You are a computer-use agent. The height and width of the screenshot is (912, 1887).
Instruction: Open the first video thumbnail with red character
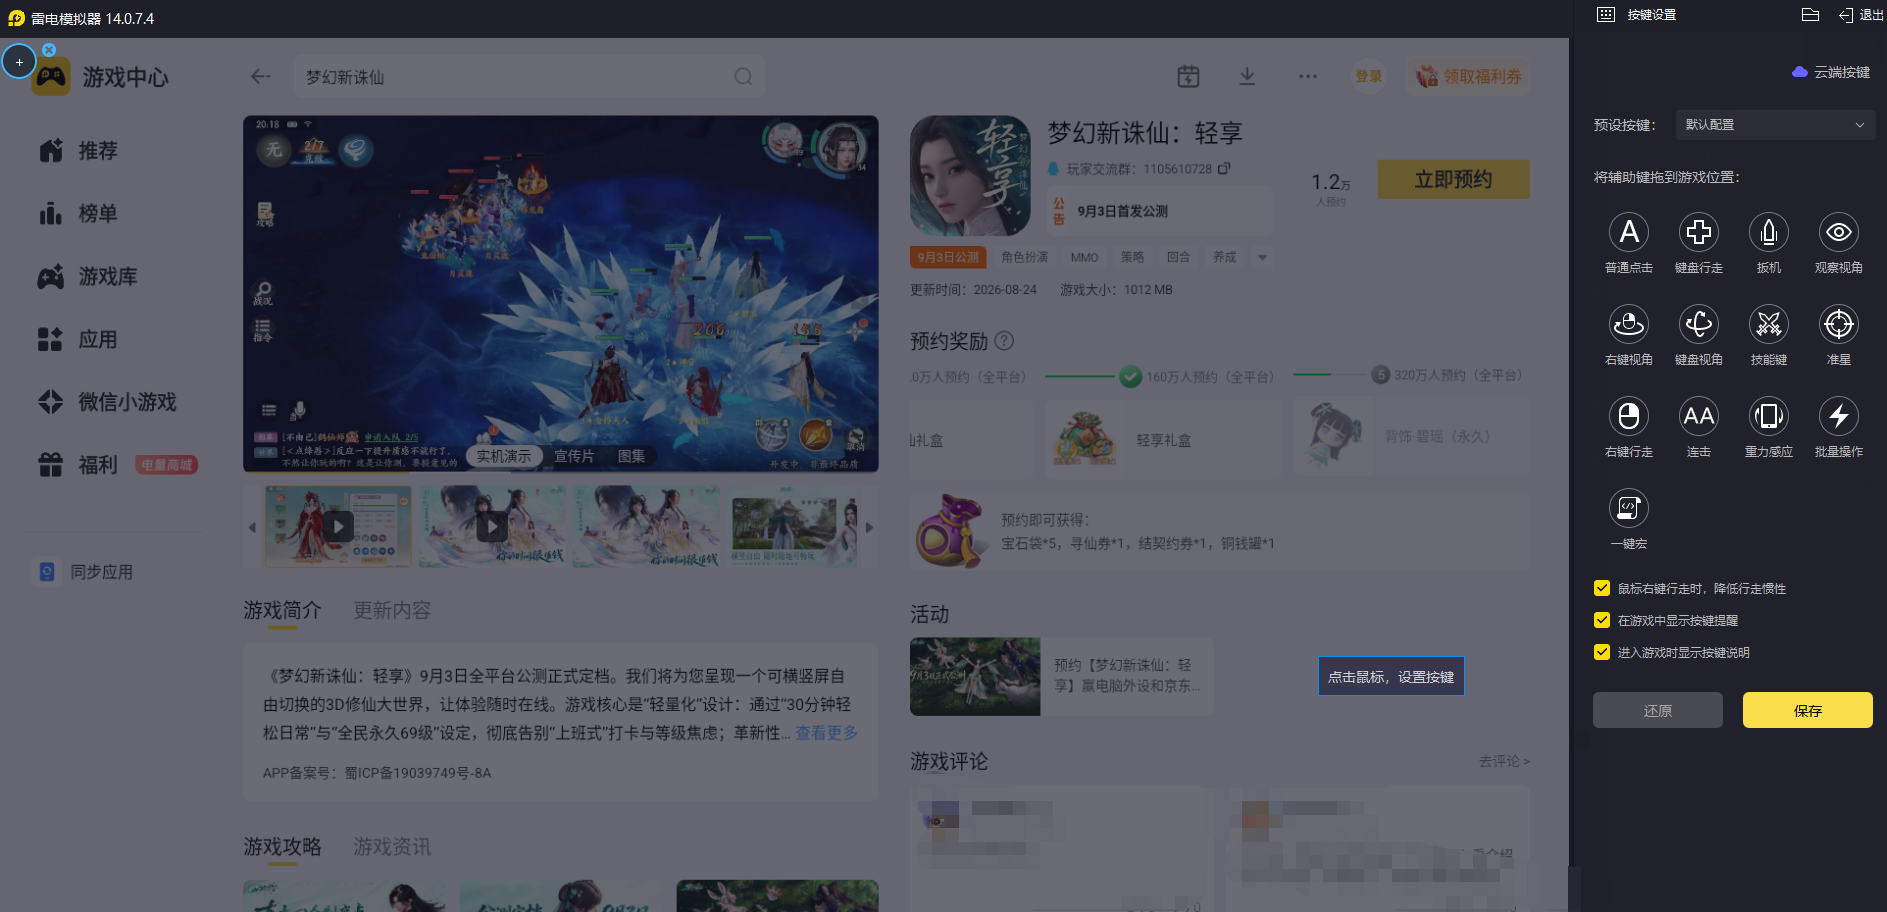point(338,527)
